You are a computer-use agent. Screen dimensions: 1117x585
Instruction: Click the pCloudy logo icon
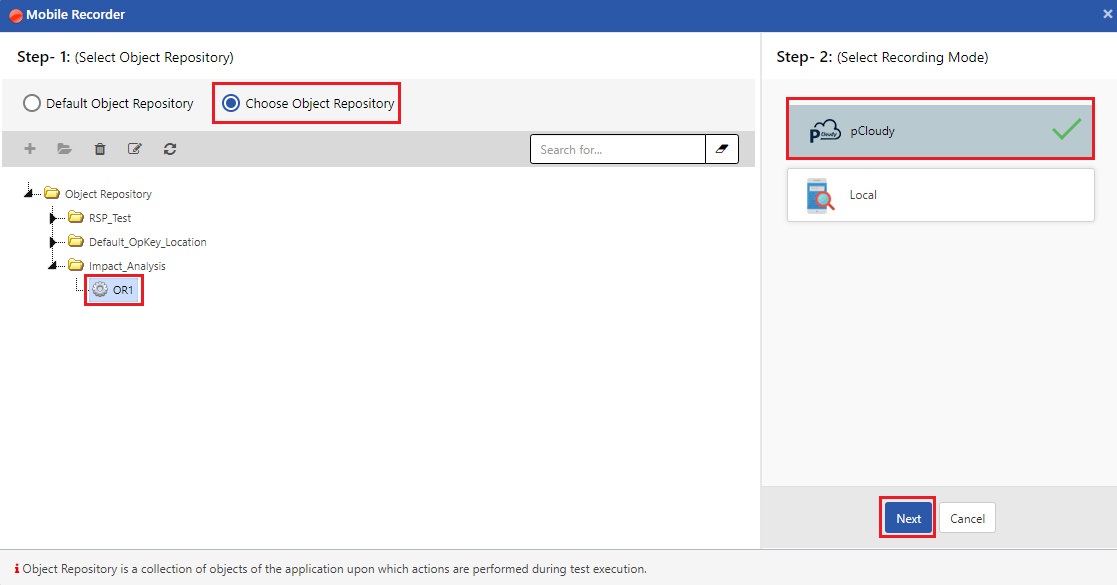(x=822, y=131)
